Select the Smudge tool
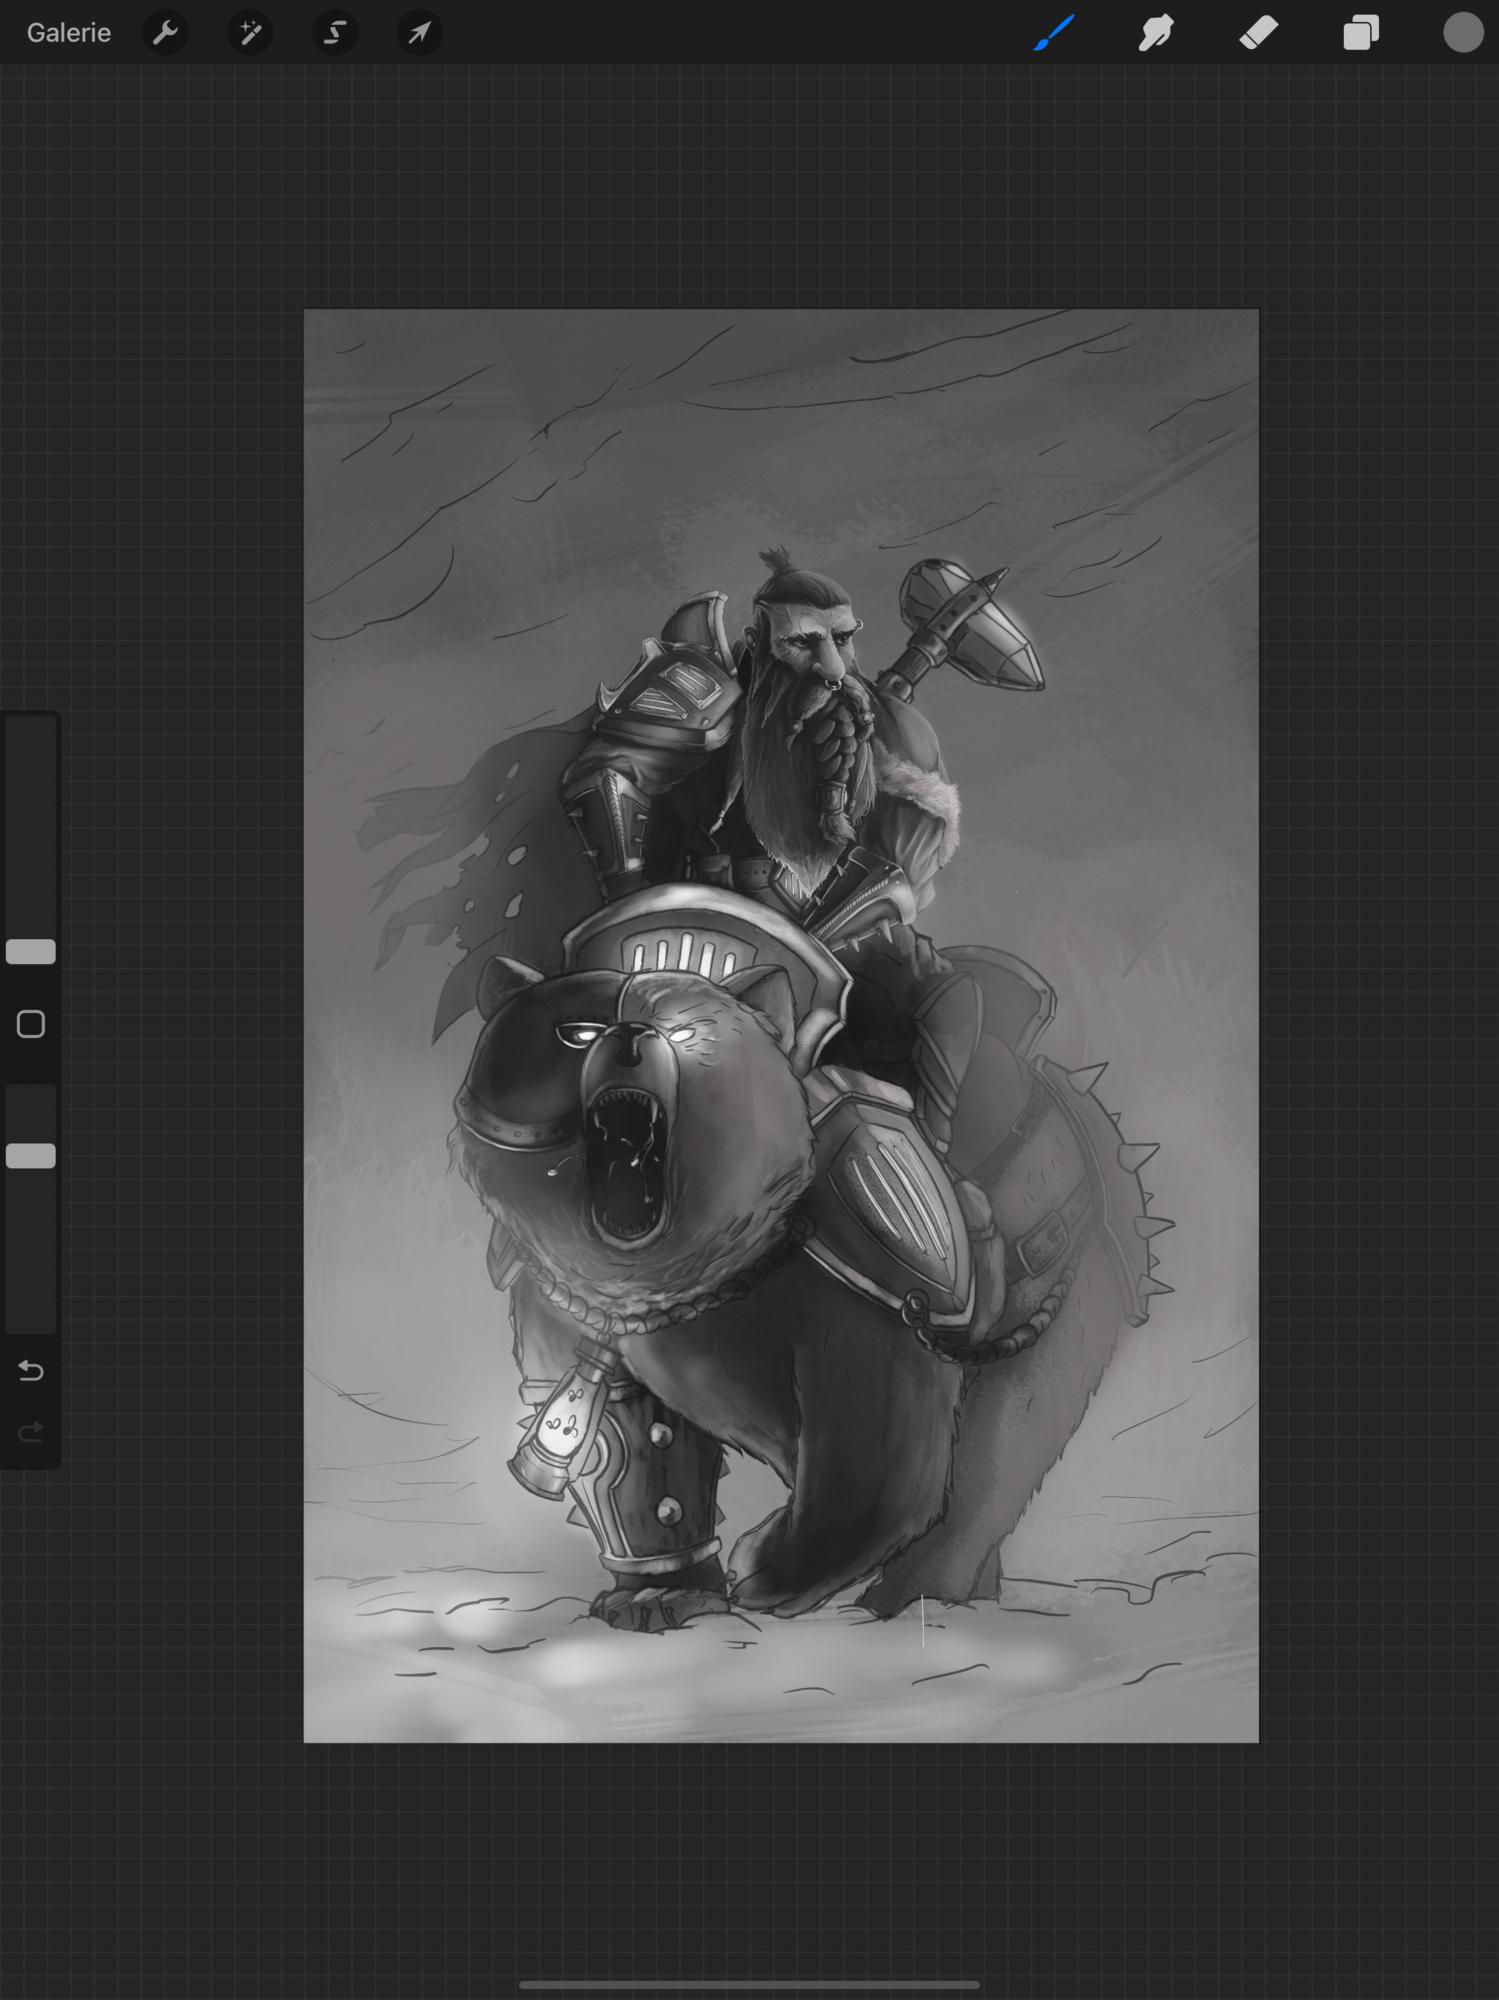 click(x=1156, y=33)
